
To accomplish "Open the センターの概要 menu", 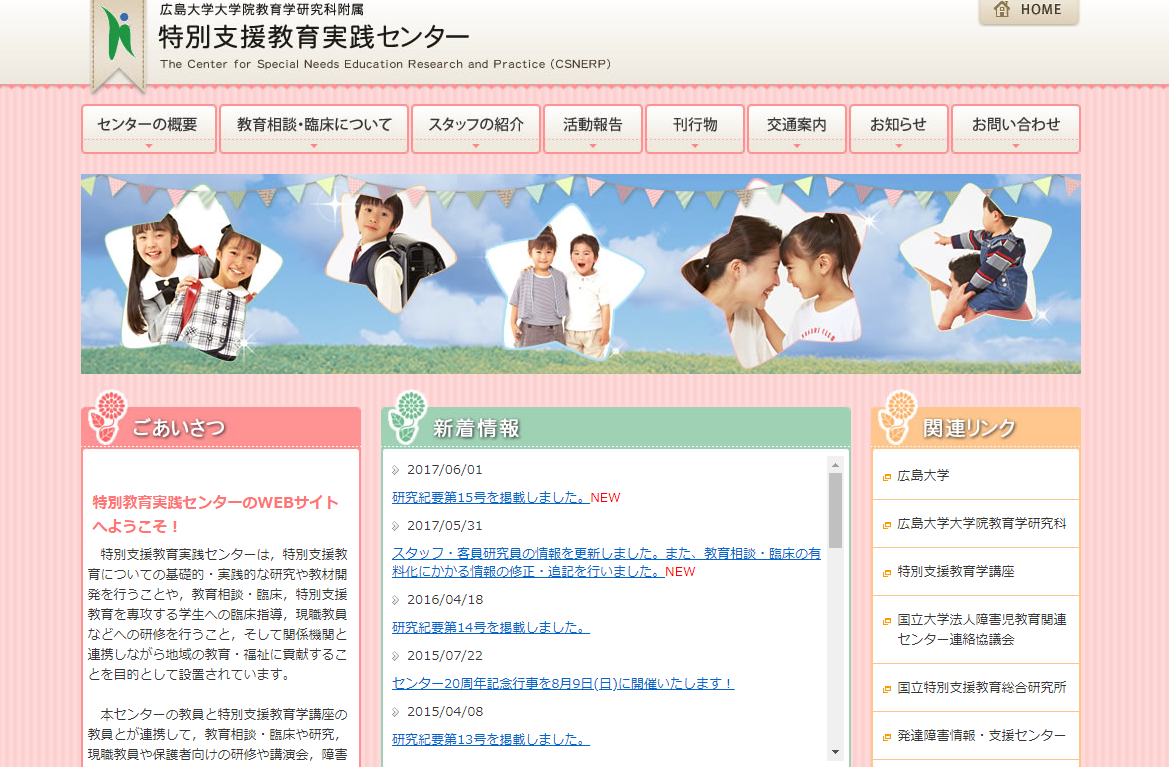I will point(148,129).
